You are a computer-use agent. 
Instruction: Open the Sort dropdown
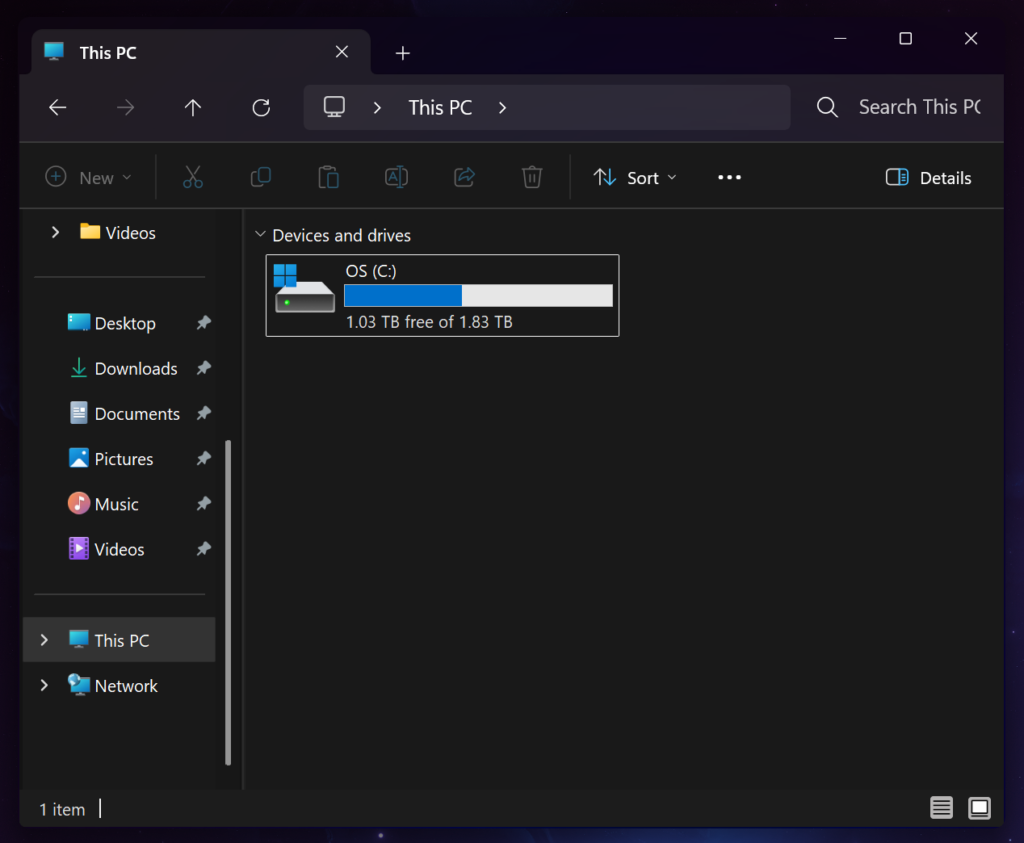coord(635,178)
